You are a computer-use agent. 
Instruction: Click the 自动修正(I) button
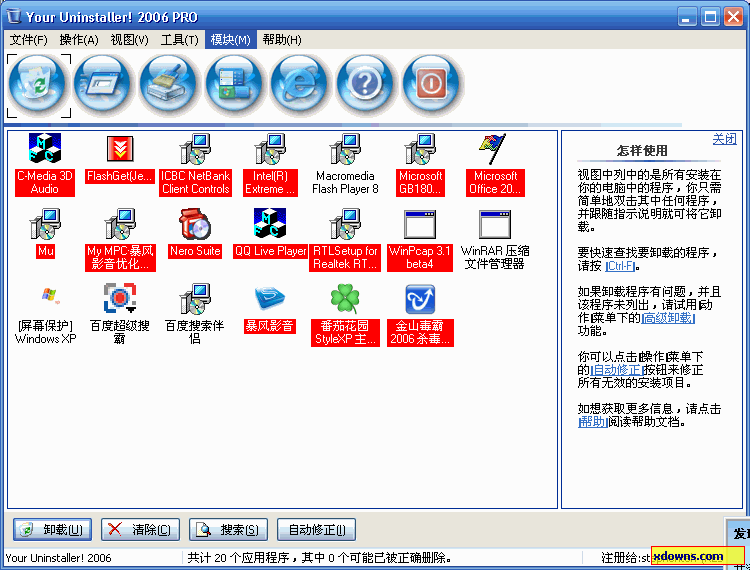(316, 530)
